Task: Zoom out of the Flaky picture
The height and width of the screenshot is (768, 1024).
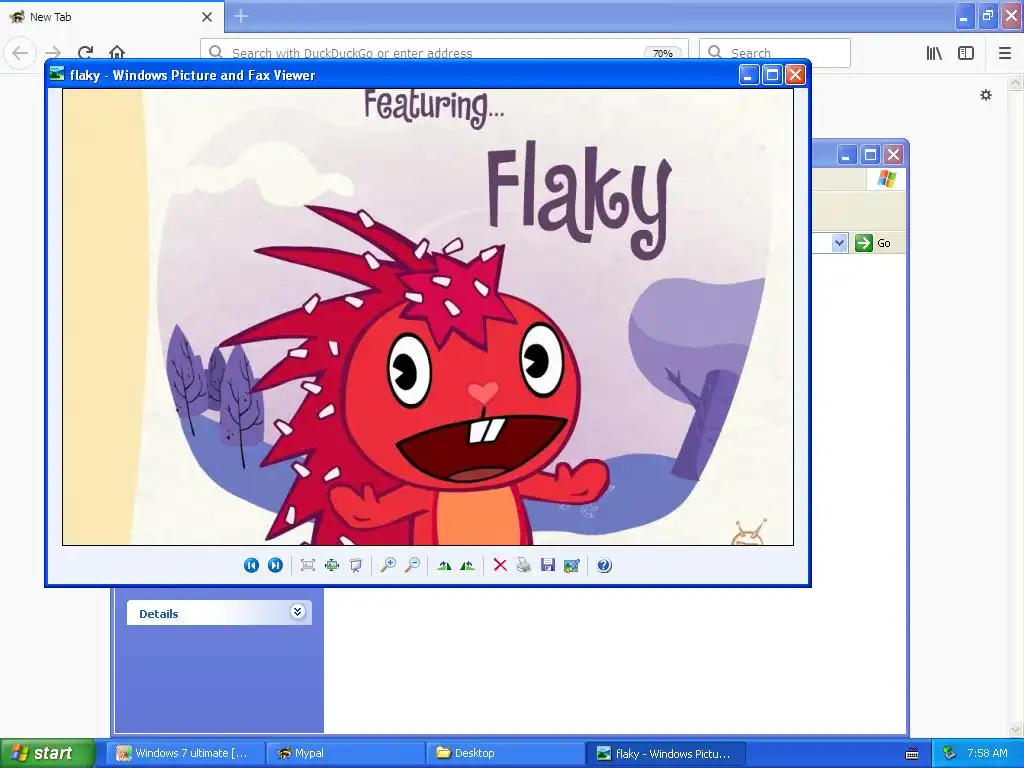Action: pos(412,566)
